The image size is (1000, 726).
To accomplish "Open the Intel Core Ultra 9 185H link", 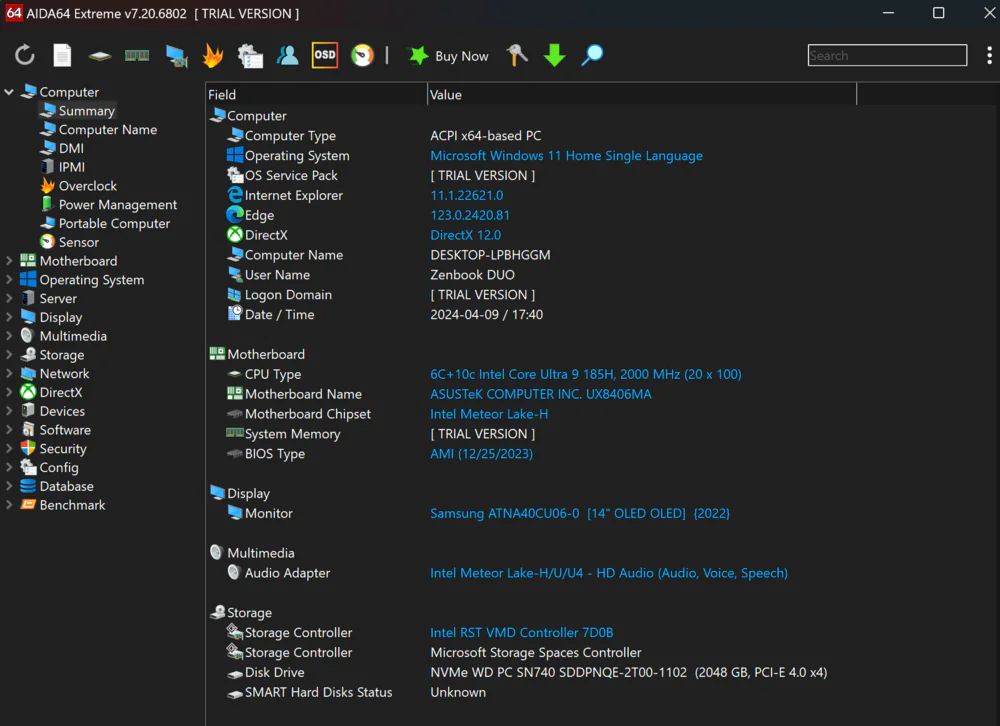I will pos(585,374).
